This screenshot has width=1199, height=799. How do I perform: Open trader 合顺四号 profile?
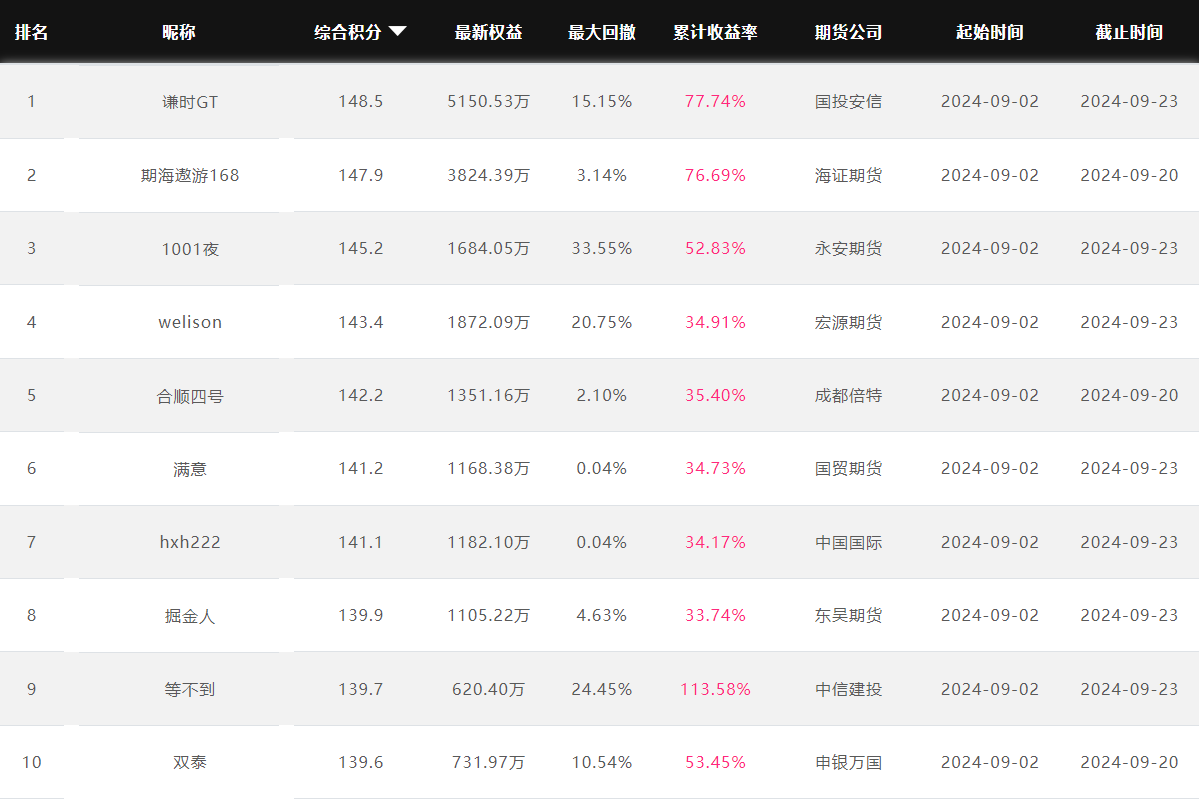(x=190, y=396)
